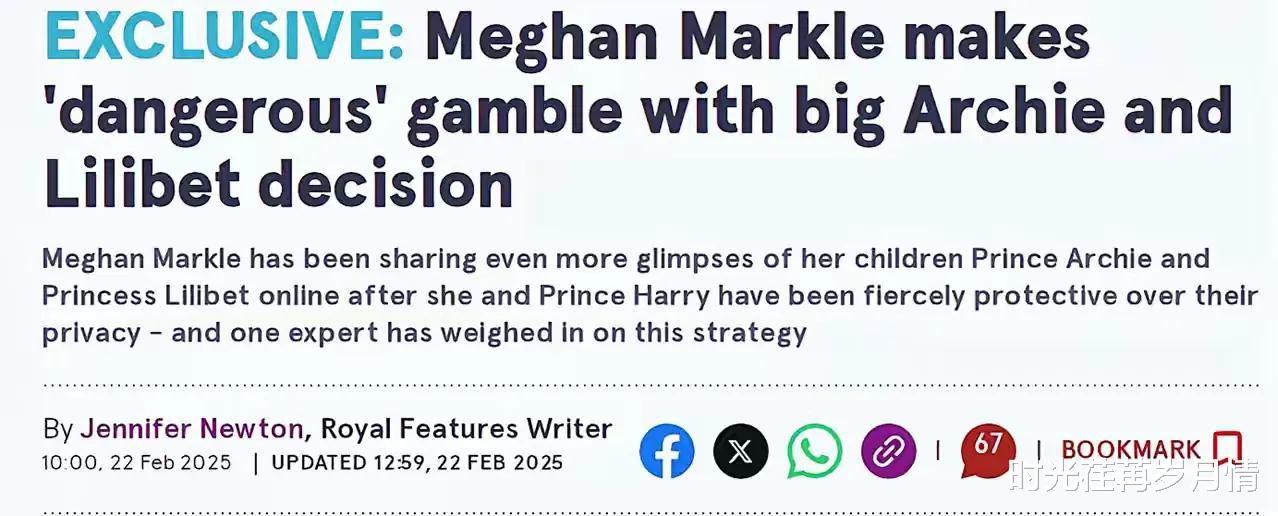Click the word 'By' in the byline
The height and width of the screenshot is (516, 1278).
click(58, 430)
